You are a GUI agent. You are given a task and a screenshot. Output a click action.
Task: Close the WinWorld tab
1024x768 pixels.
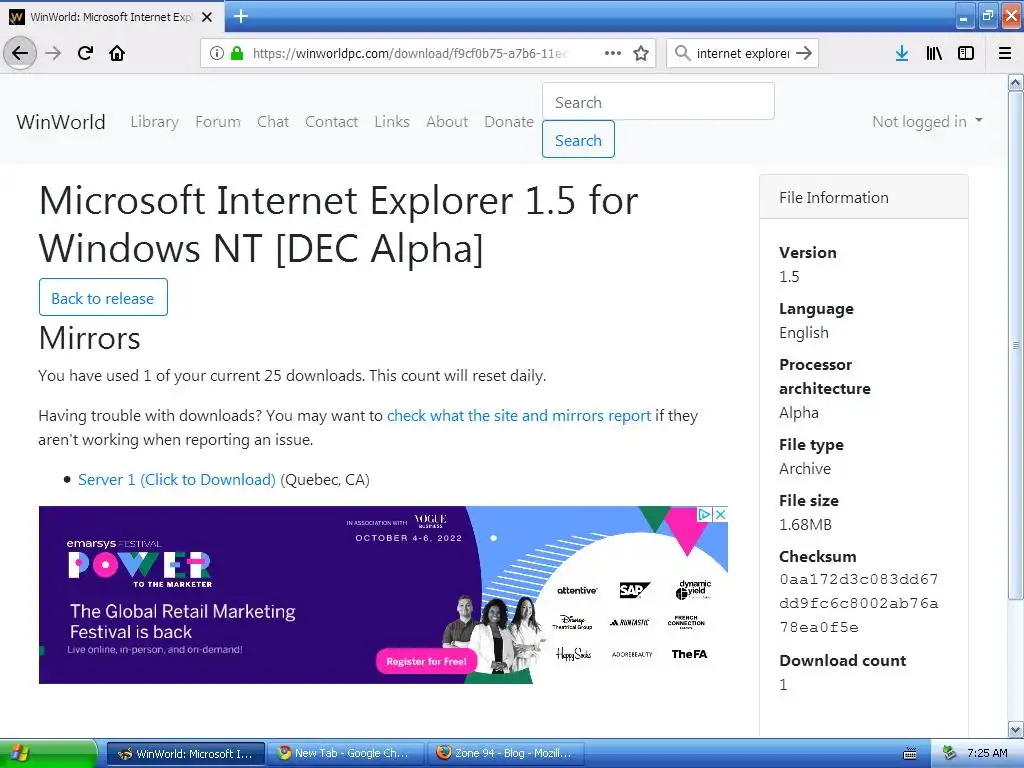(207, 17)
